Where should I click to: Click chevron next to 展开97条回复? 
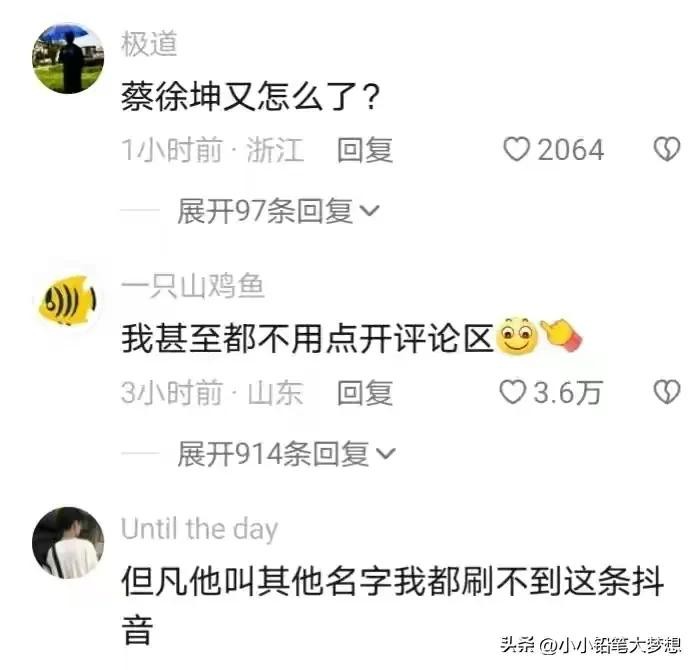[369, 211]
